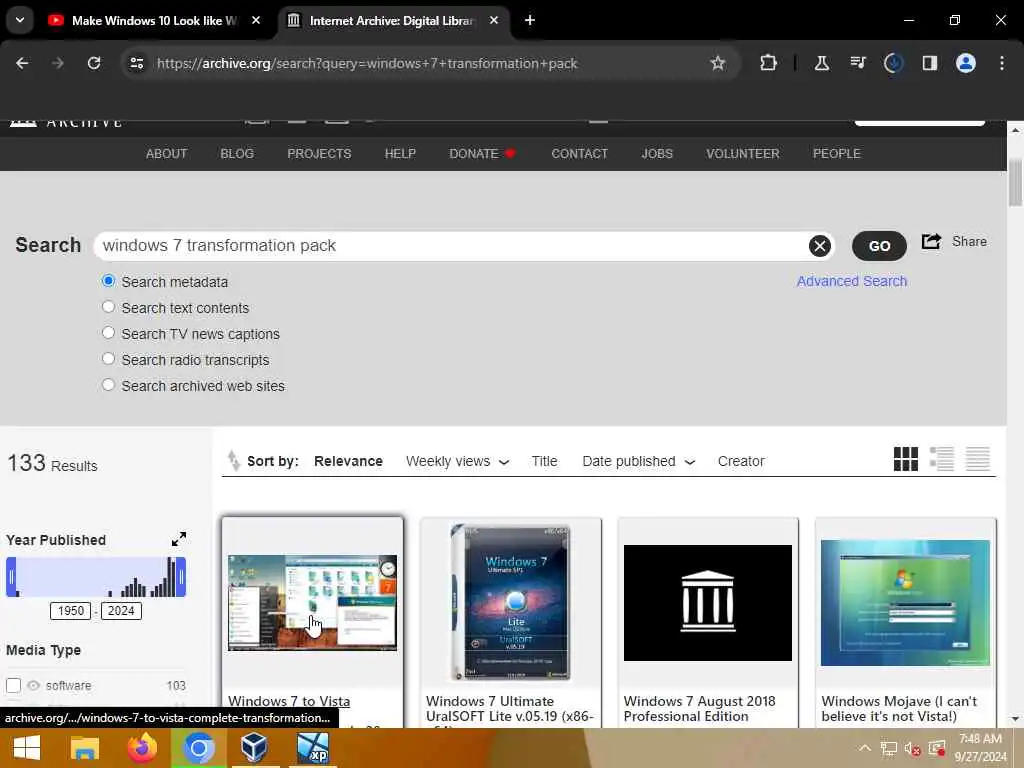Sort results by Creator

741,461
